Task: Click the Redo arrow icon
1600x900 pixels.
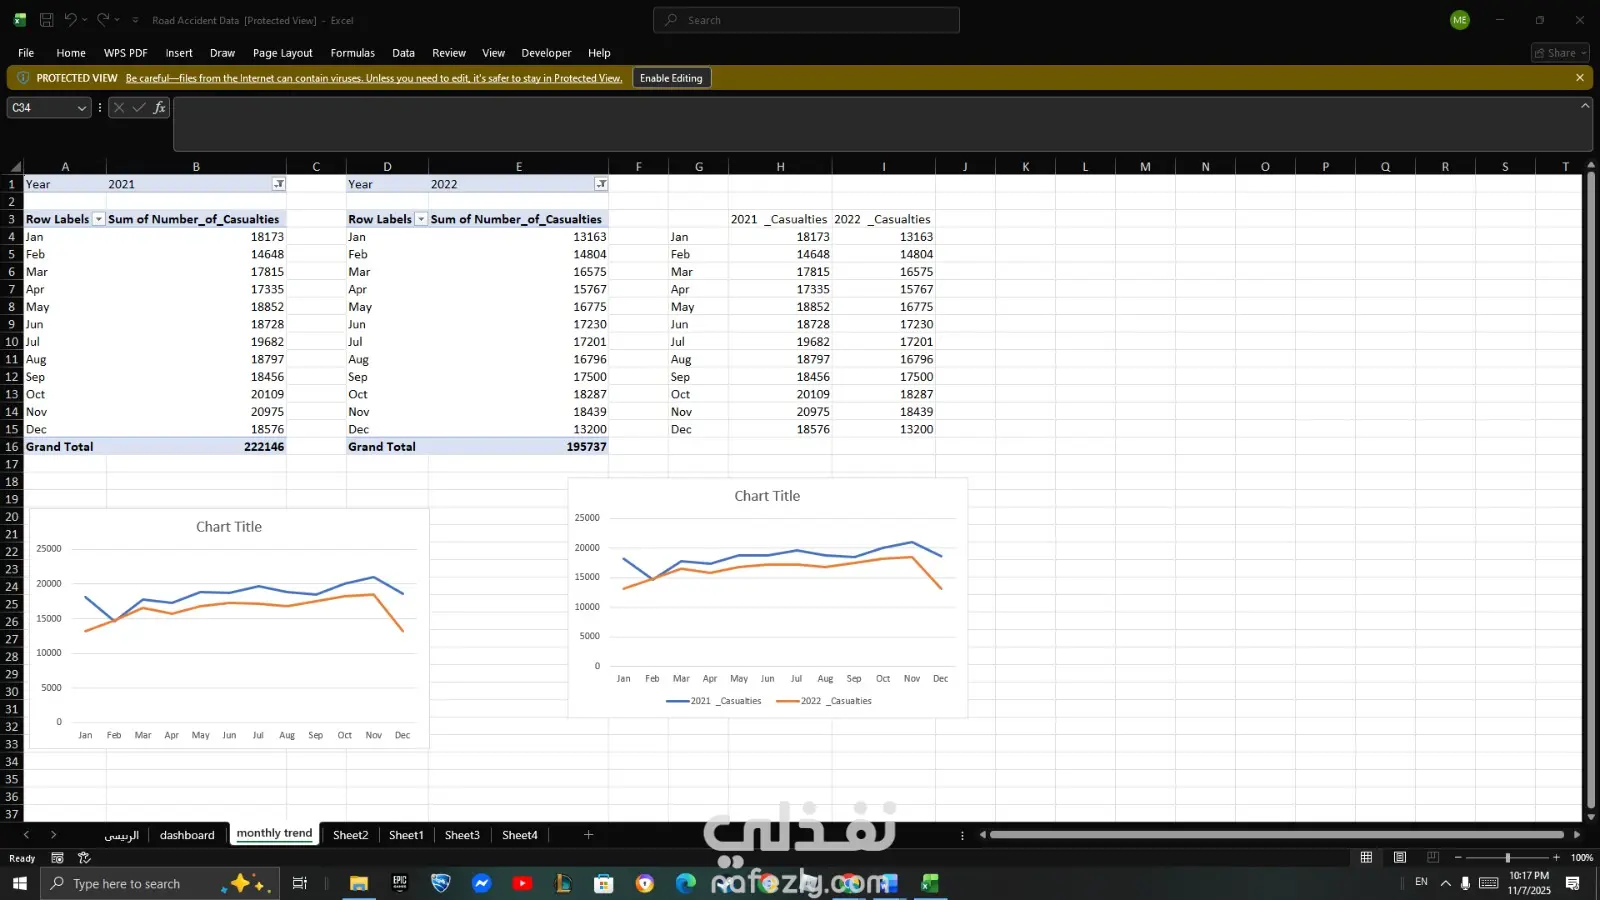Action: [x=102, y=20]
